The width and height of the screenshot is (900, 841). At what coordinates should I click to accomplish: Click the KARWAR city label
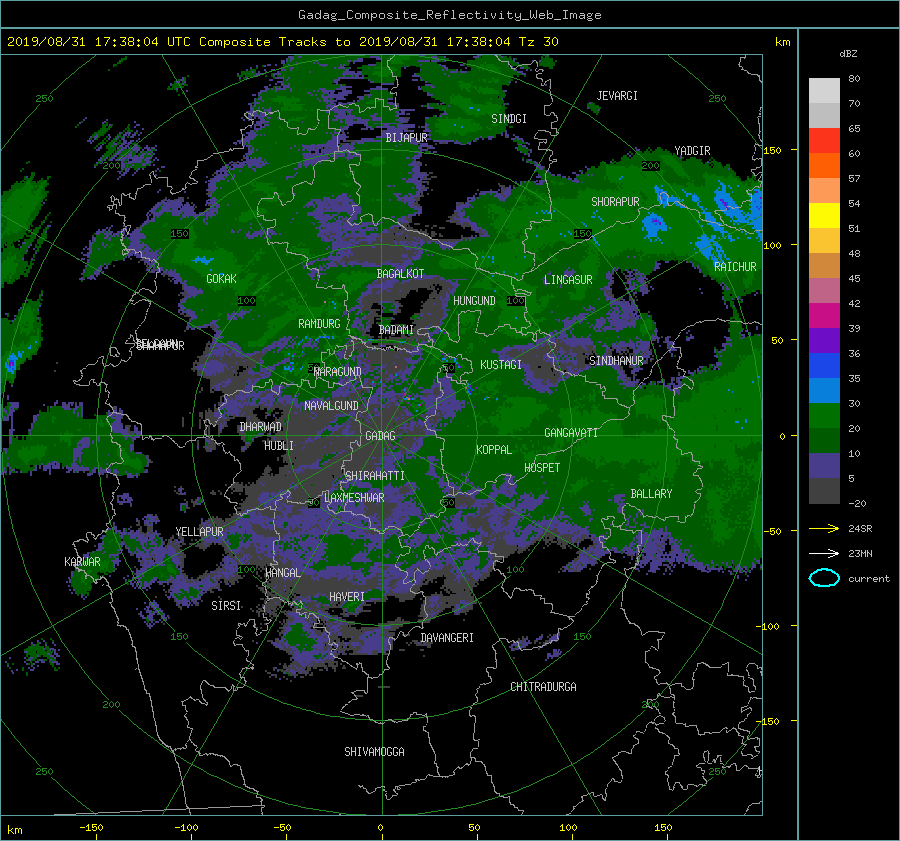82,562
